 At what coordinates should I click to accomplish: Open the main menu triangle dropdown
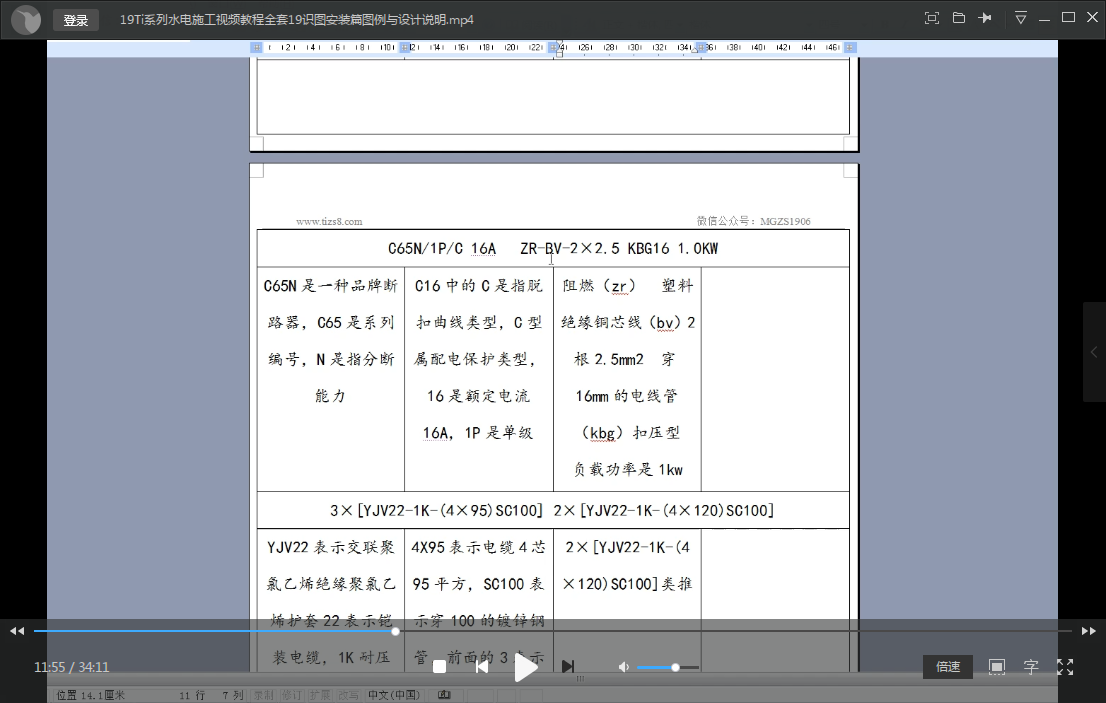[x=1021, y=18]
